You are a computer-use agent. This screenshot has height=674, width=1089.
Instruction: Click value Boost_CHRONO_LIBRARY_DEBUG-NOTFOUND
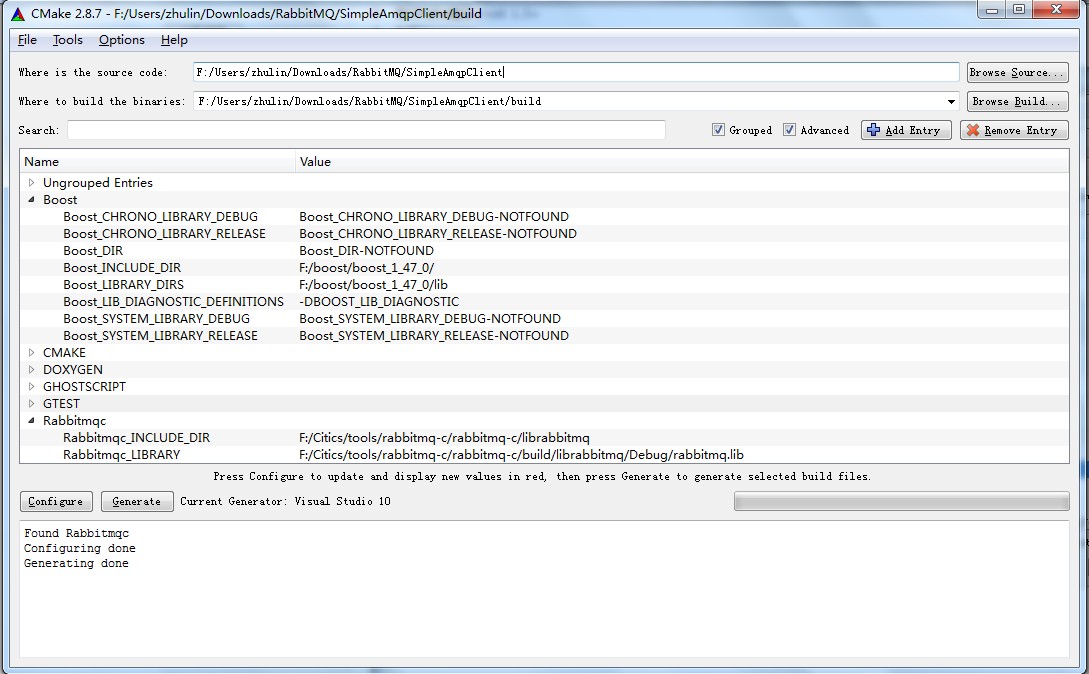click(434, 217)
